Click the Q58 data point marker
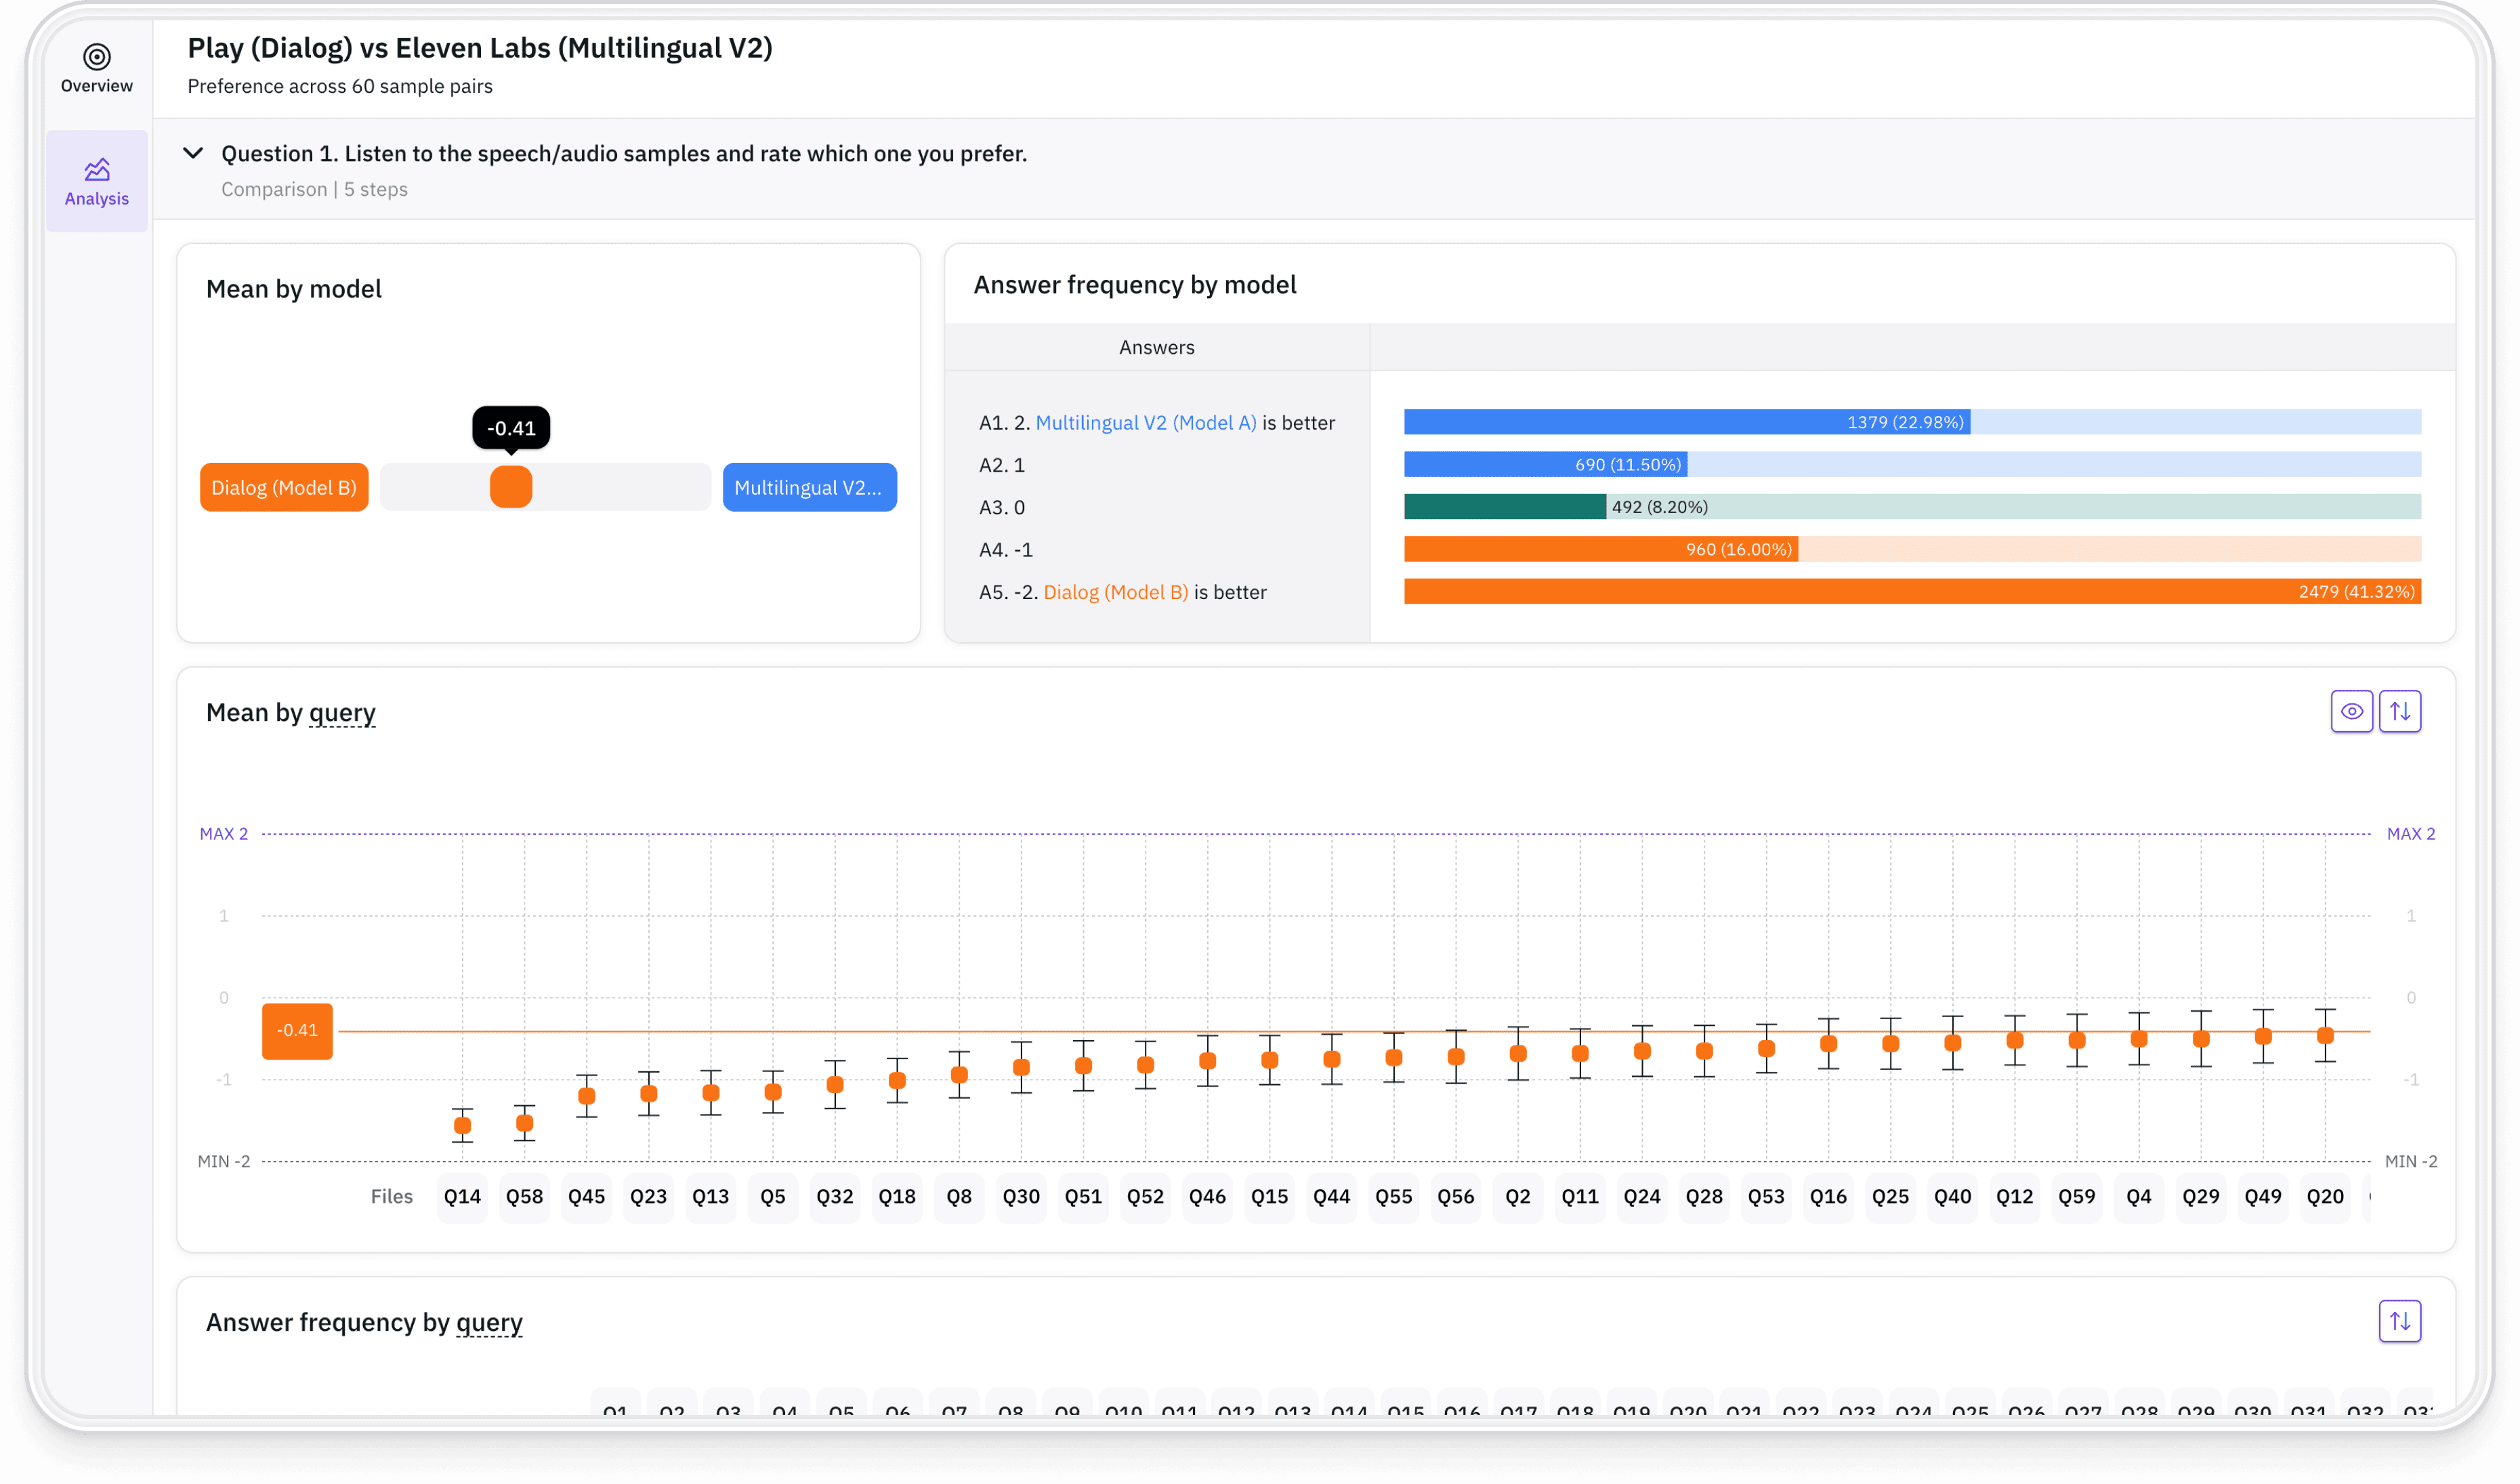Image resolution: width=2520 pixels, height=1484 pixels. click(524, 1123)
